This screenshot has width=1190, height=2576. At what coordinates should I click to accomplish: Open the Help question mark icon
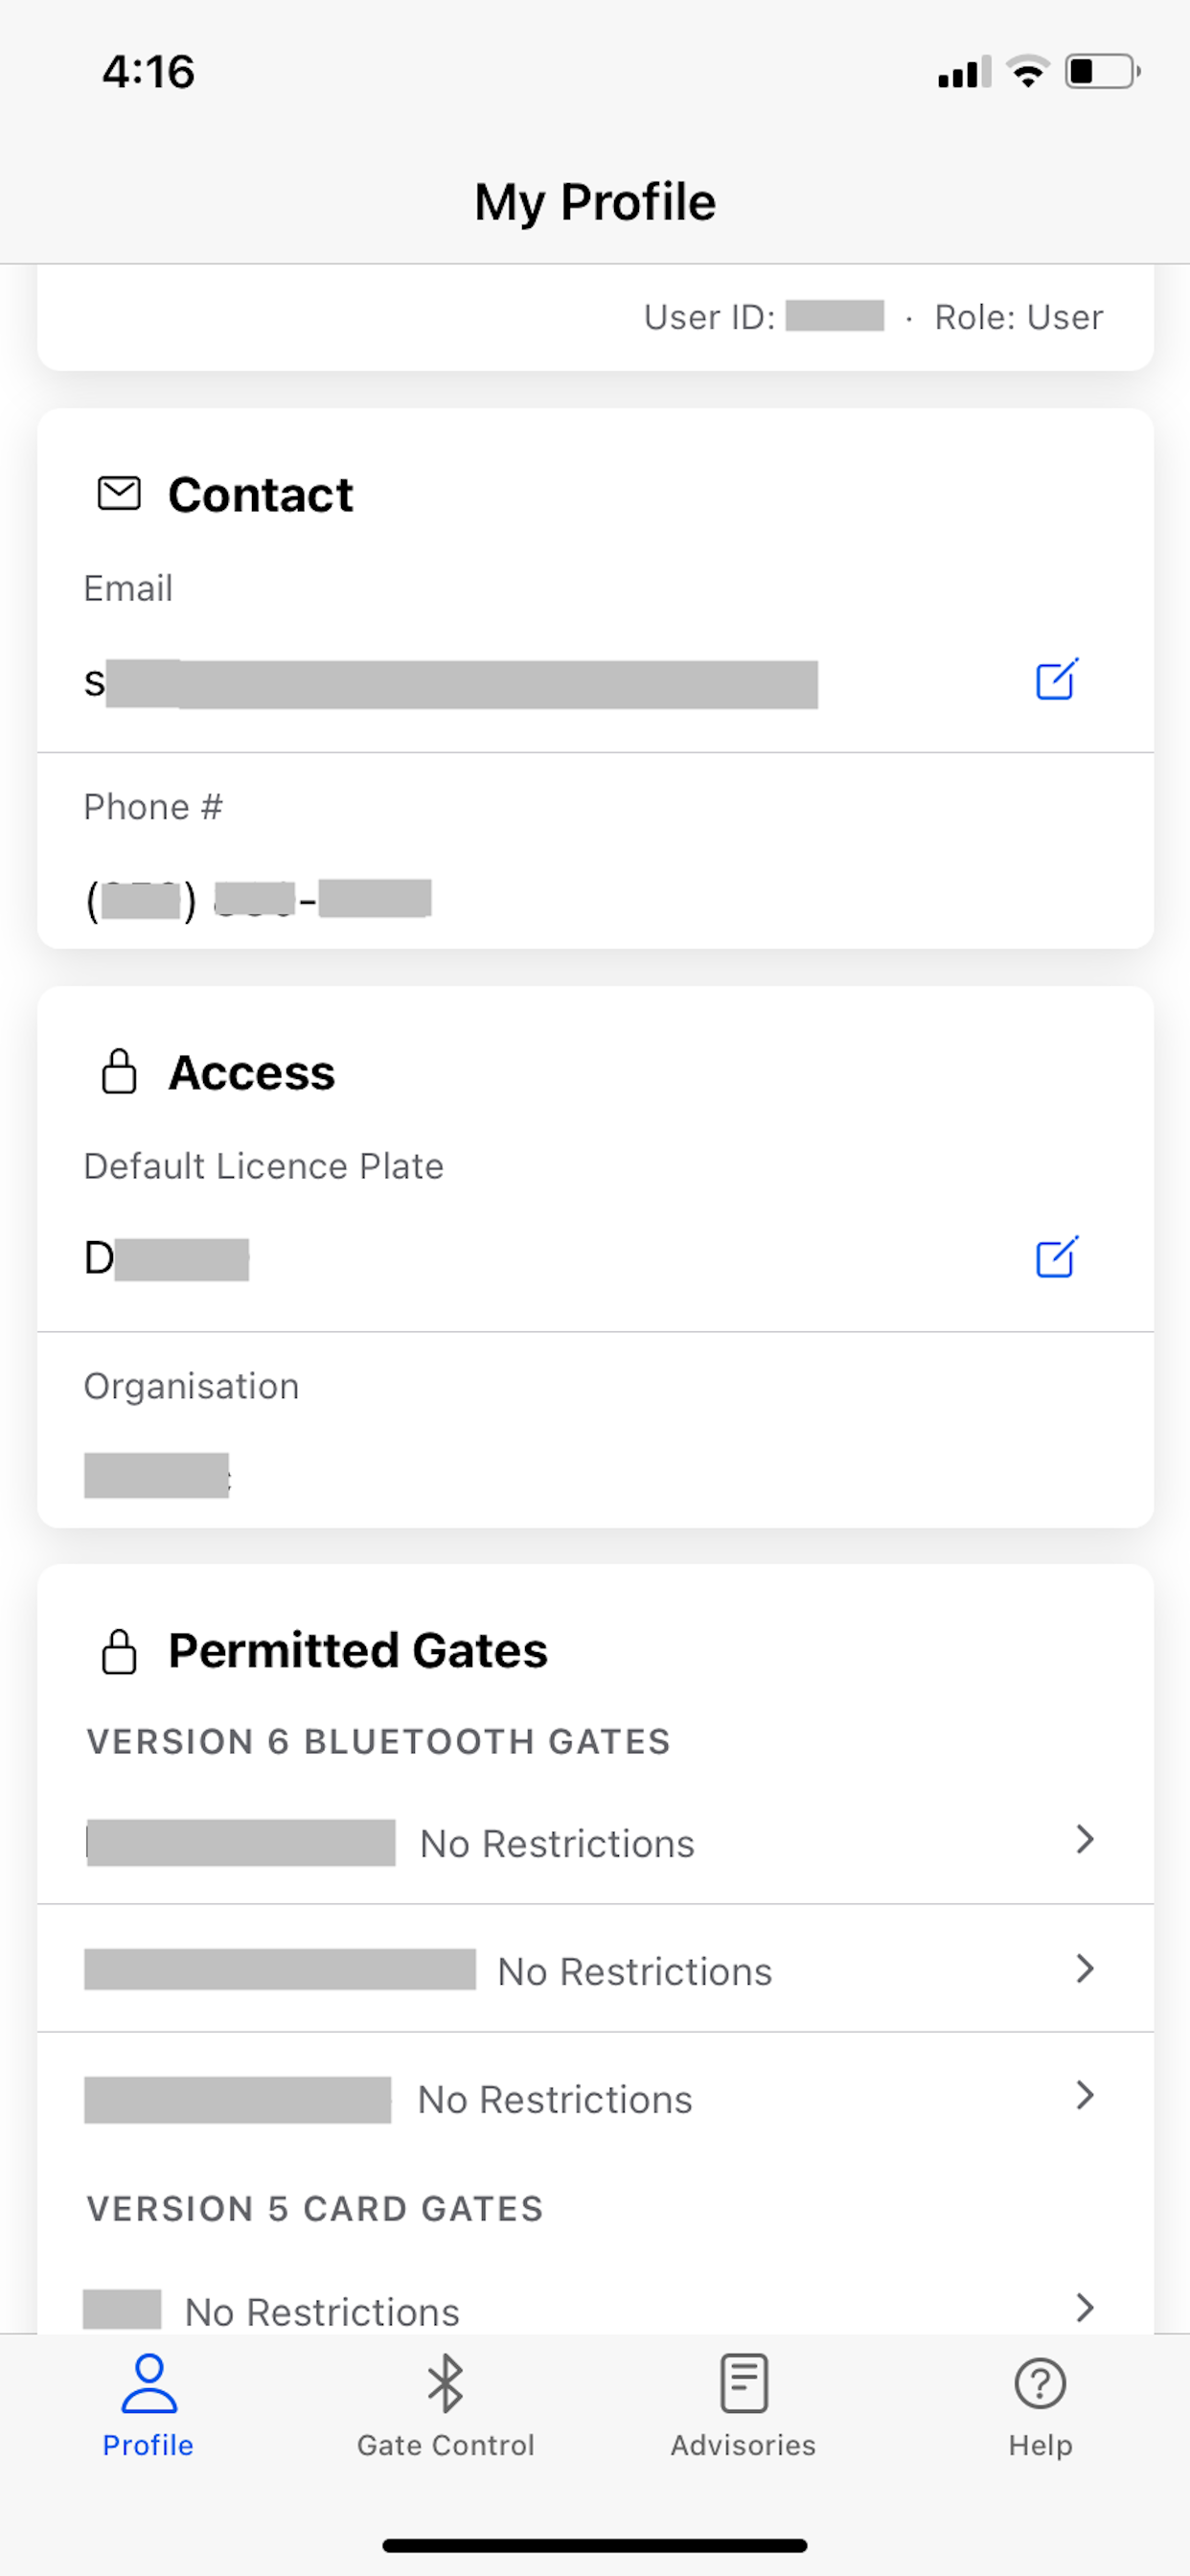click(x=1040, y=2383)
